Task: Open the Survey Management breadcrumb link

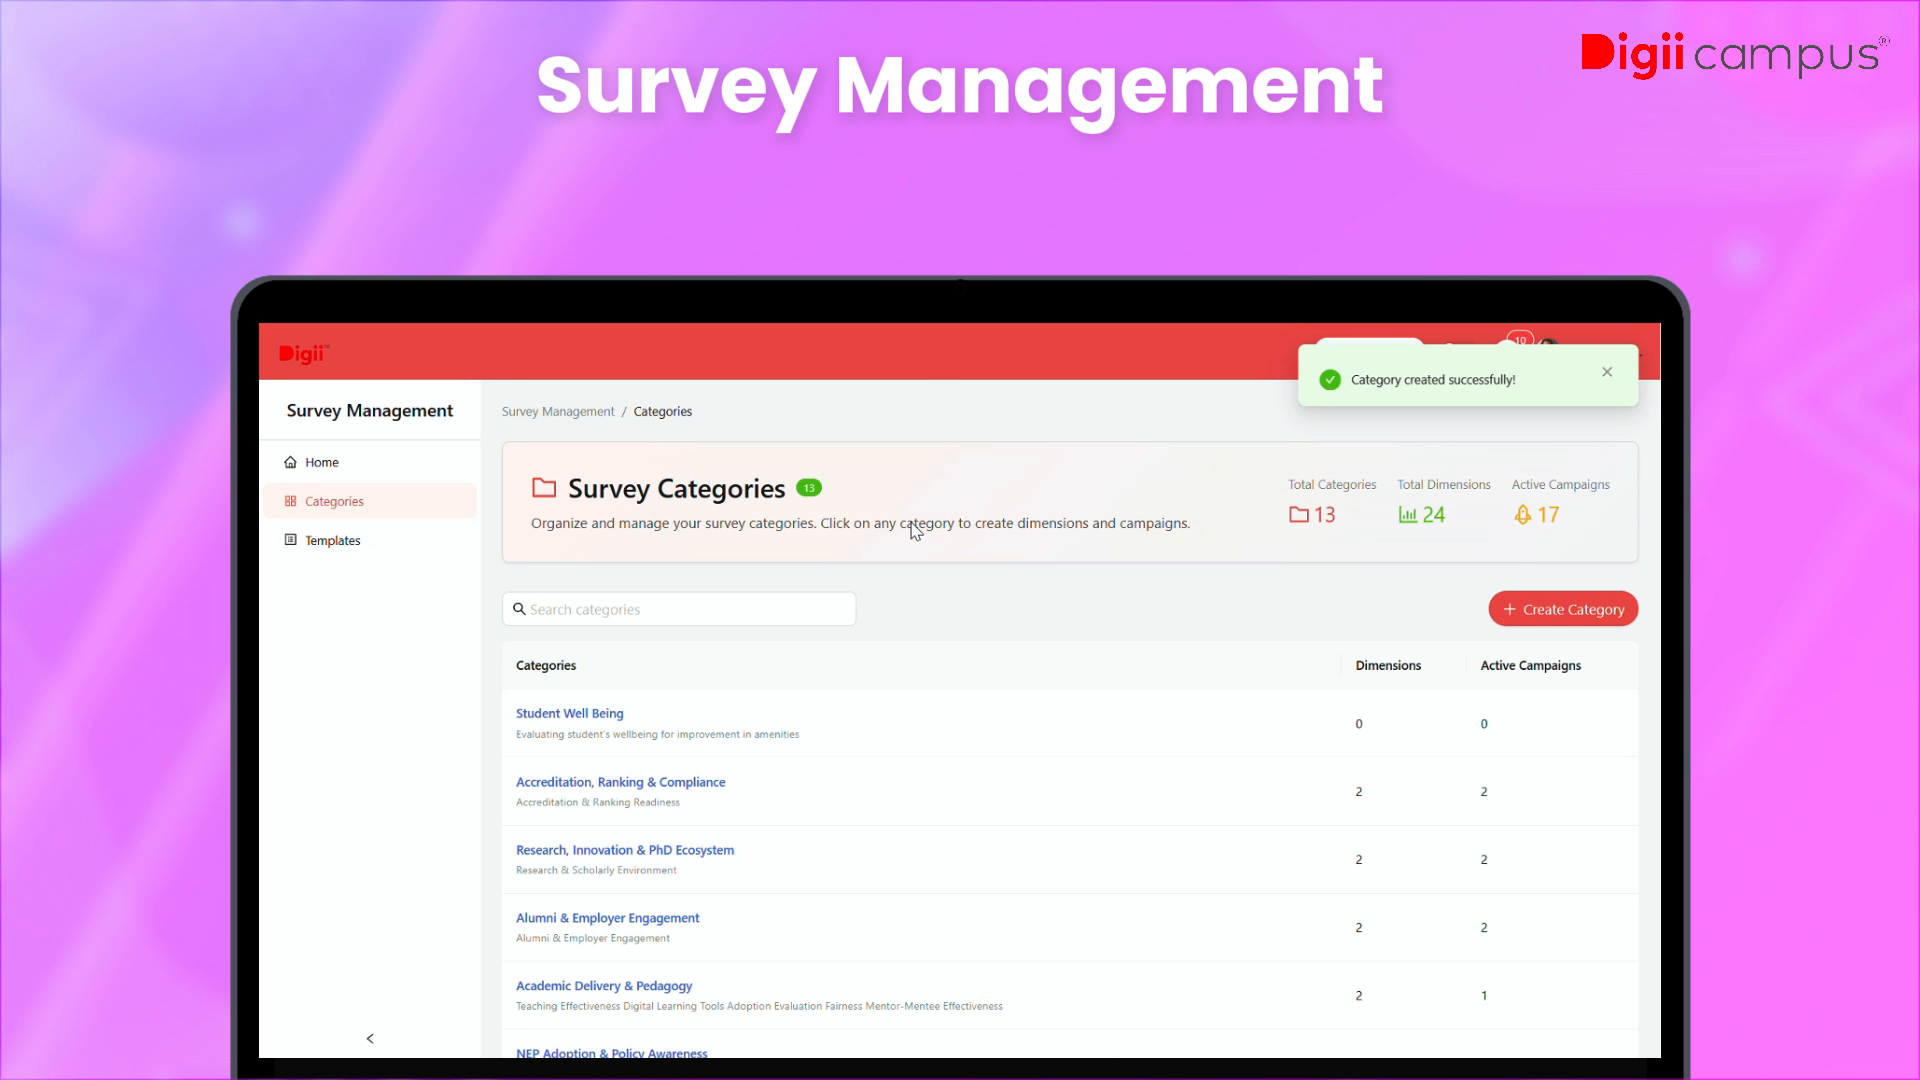Action: coord(557,411)
